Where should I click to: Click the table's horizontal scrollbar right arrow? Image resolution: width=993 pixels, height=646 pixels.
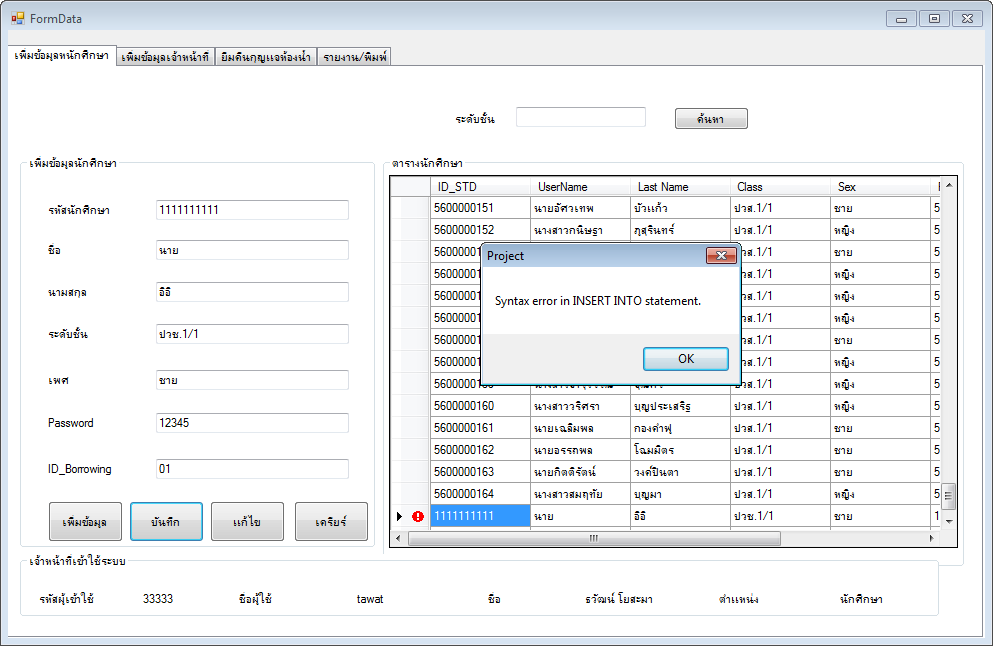coord(932,538)
